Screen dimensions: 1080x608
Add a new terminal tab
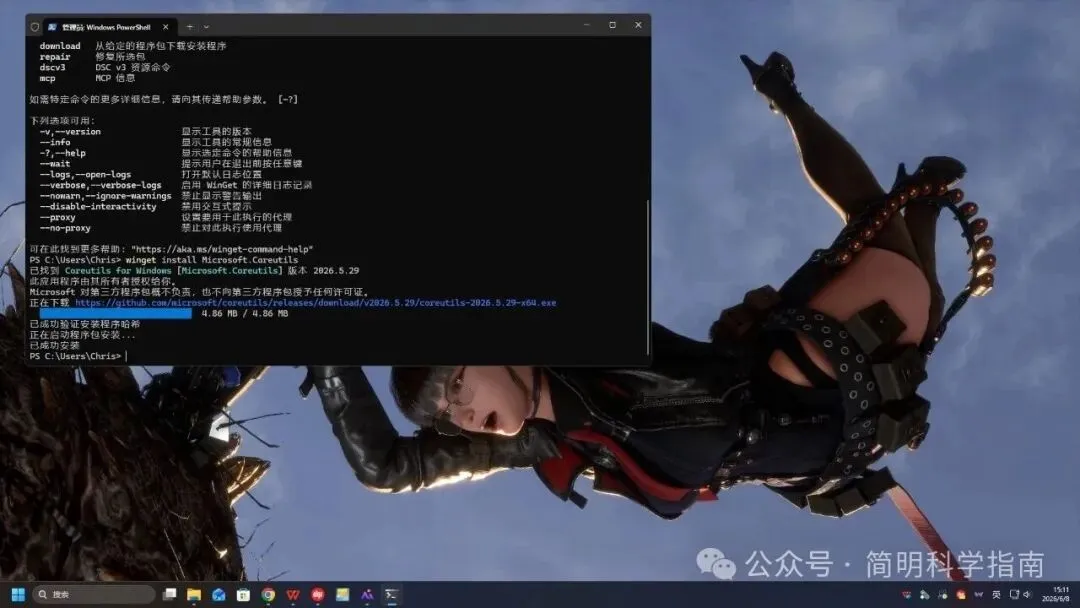(189, 27)
